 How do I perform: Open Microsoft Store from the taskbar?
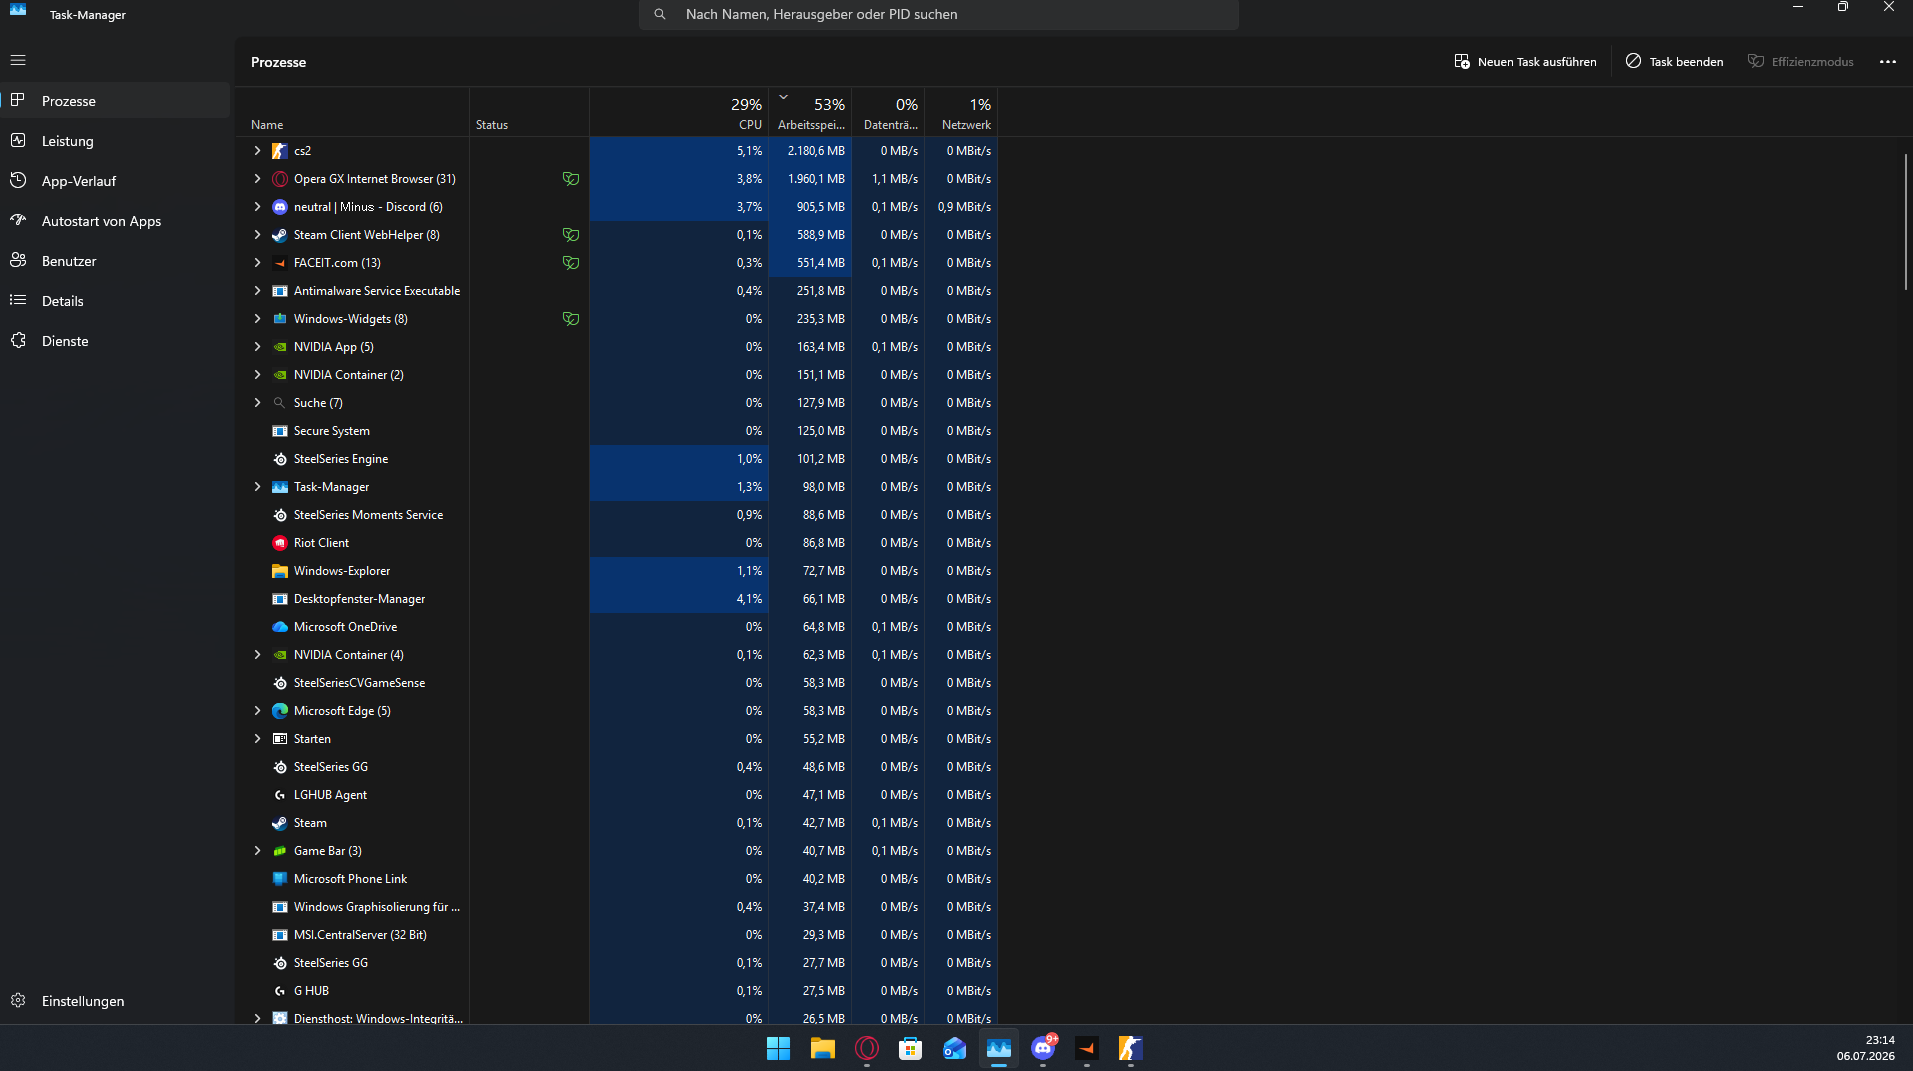pos(911,1048)
